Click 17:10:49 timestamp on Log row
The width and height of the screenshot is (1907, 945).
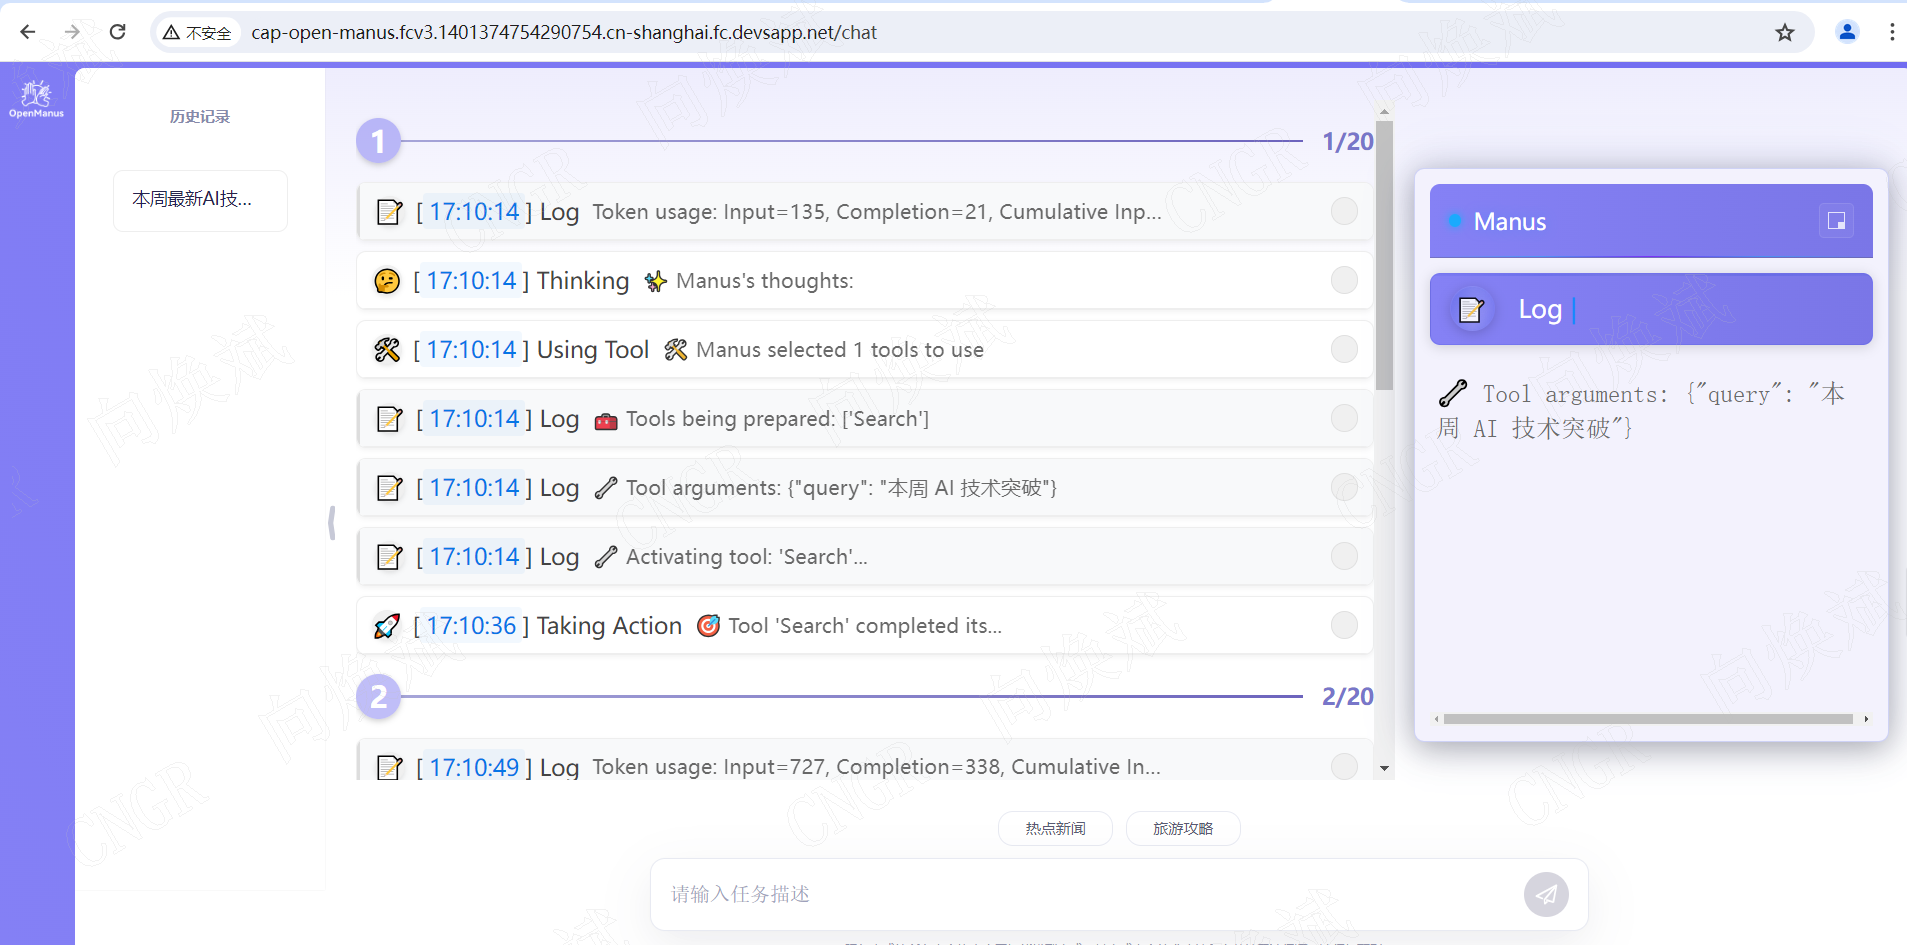coord(474,767)
